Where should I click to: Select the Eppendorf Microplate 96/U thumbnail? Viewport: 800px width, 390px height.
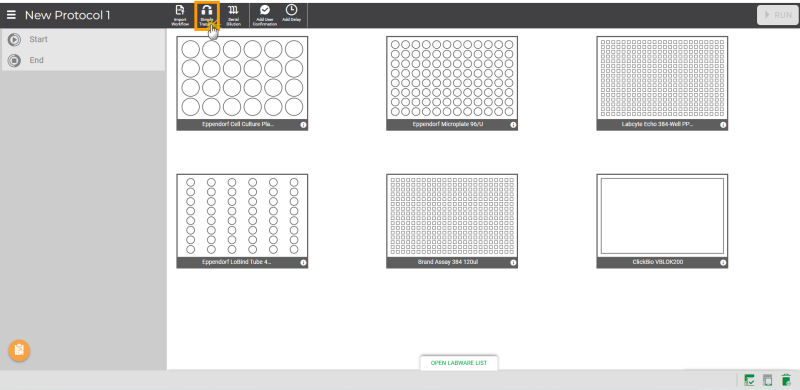[452, 83]
